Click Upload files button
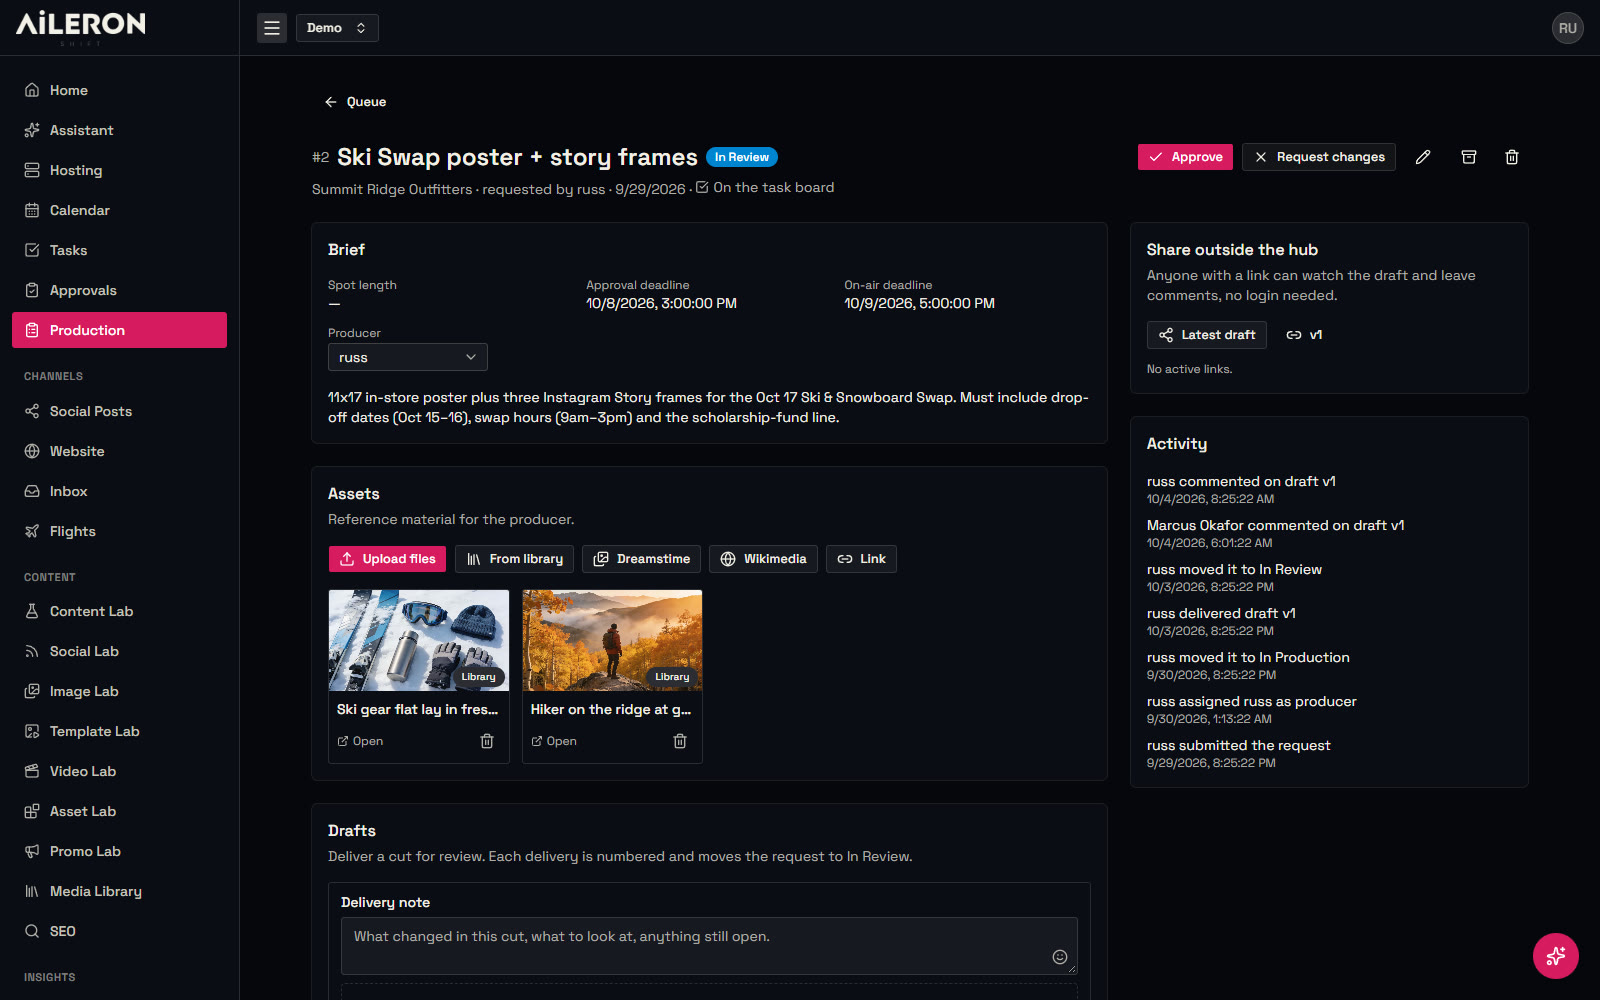The width and height of the screenshot is (1600, 1000). (388, 559)
